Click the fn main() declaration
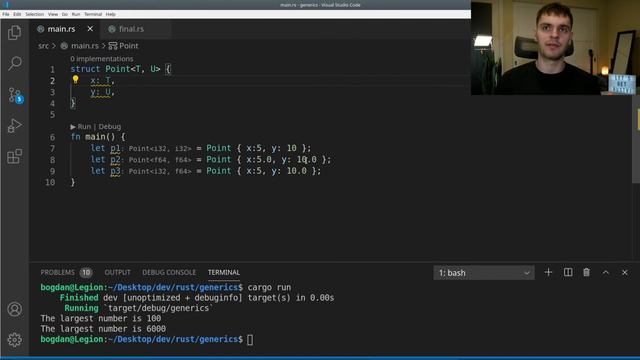This screenshot has height=360, width=640. (x=98, y=137)
